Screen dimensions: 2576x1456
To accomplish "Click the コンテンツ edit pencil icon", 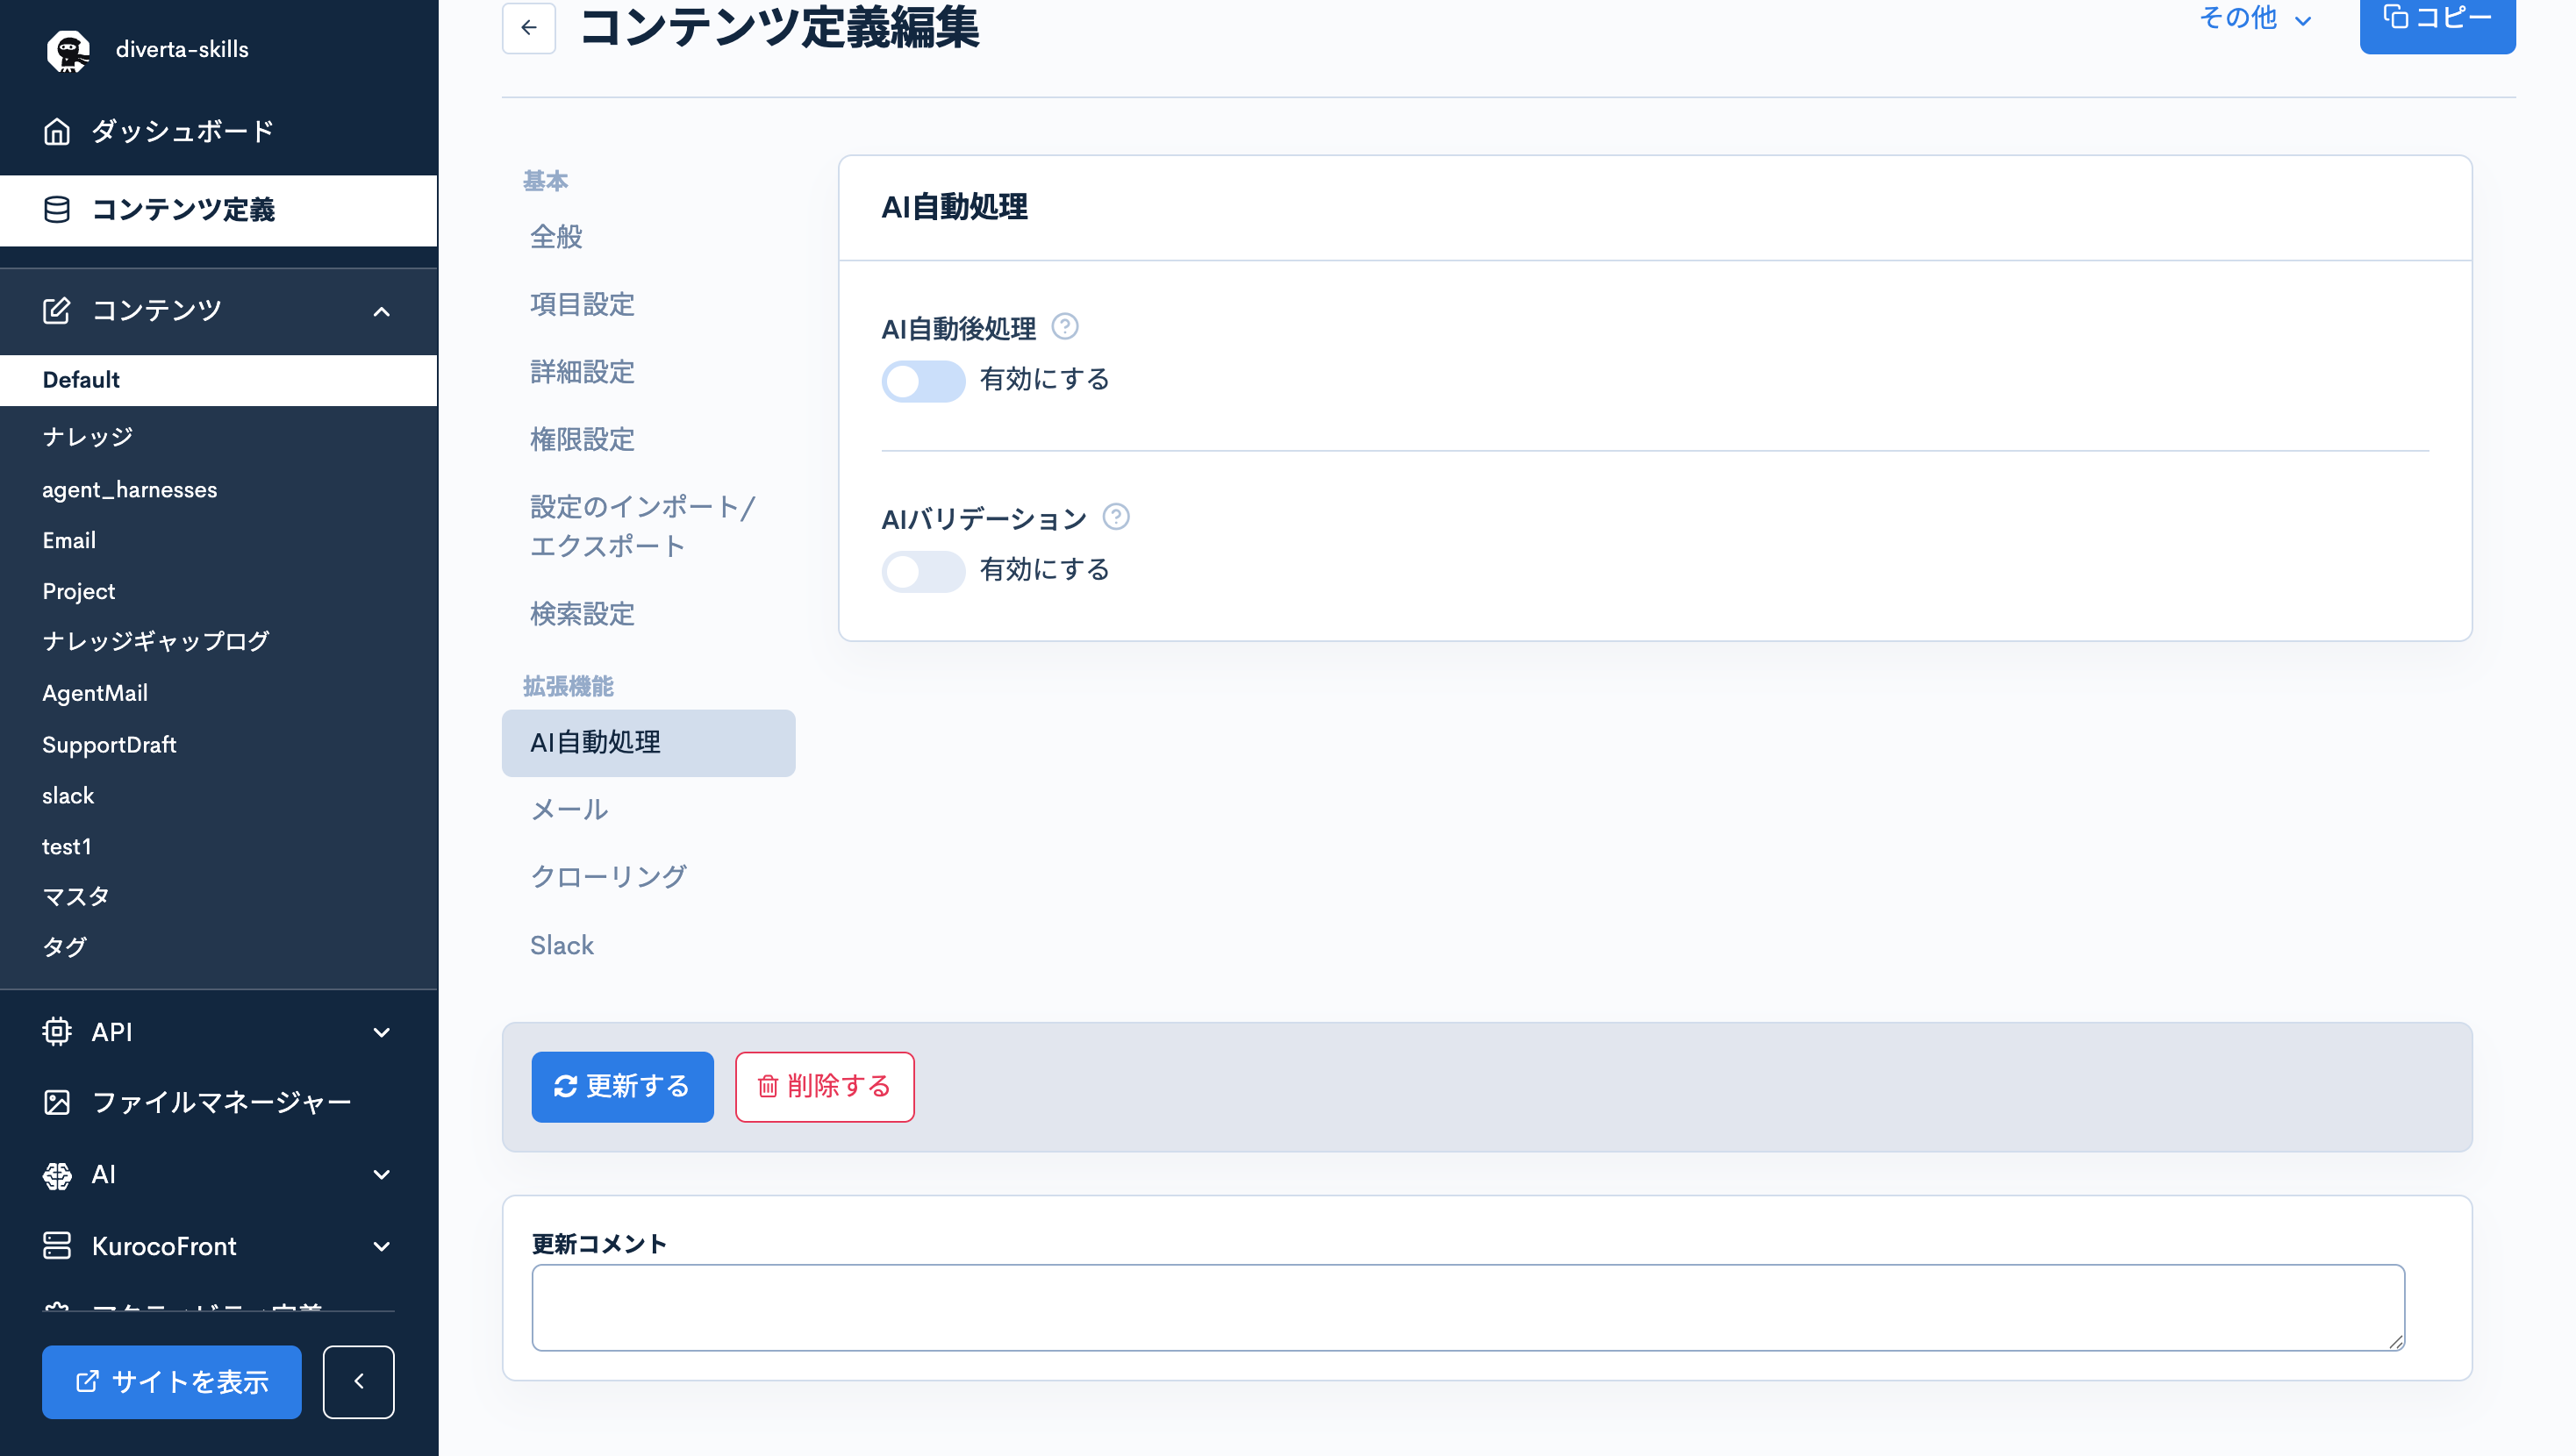I will pos(57,310).
